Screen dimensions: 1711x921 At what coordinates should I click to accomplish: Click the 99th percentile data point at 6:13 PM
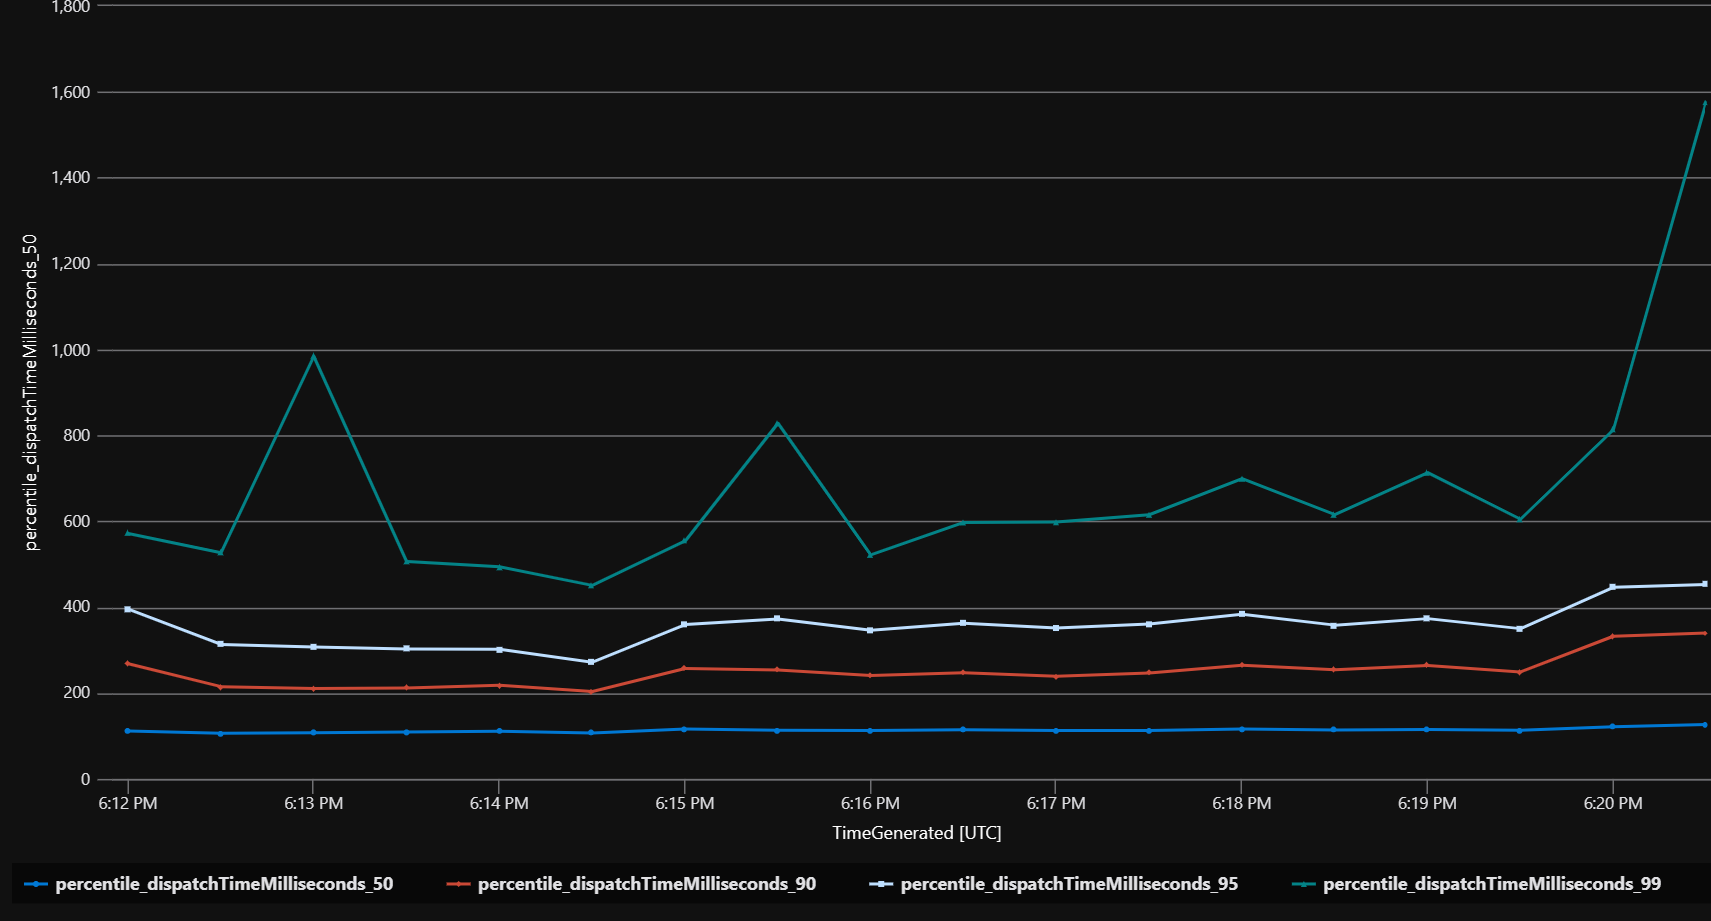point(313,356)
